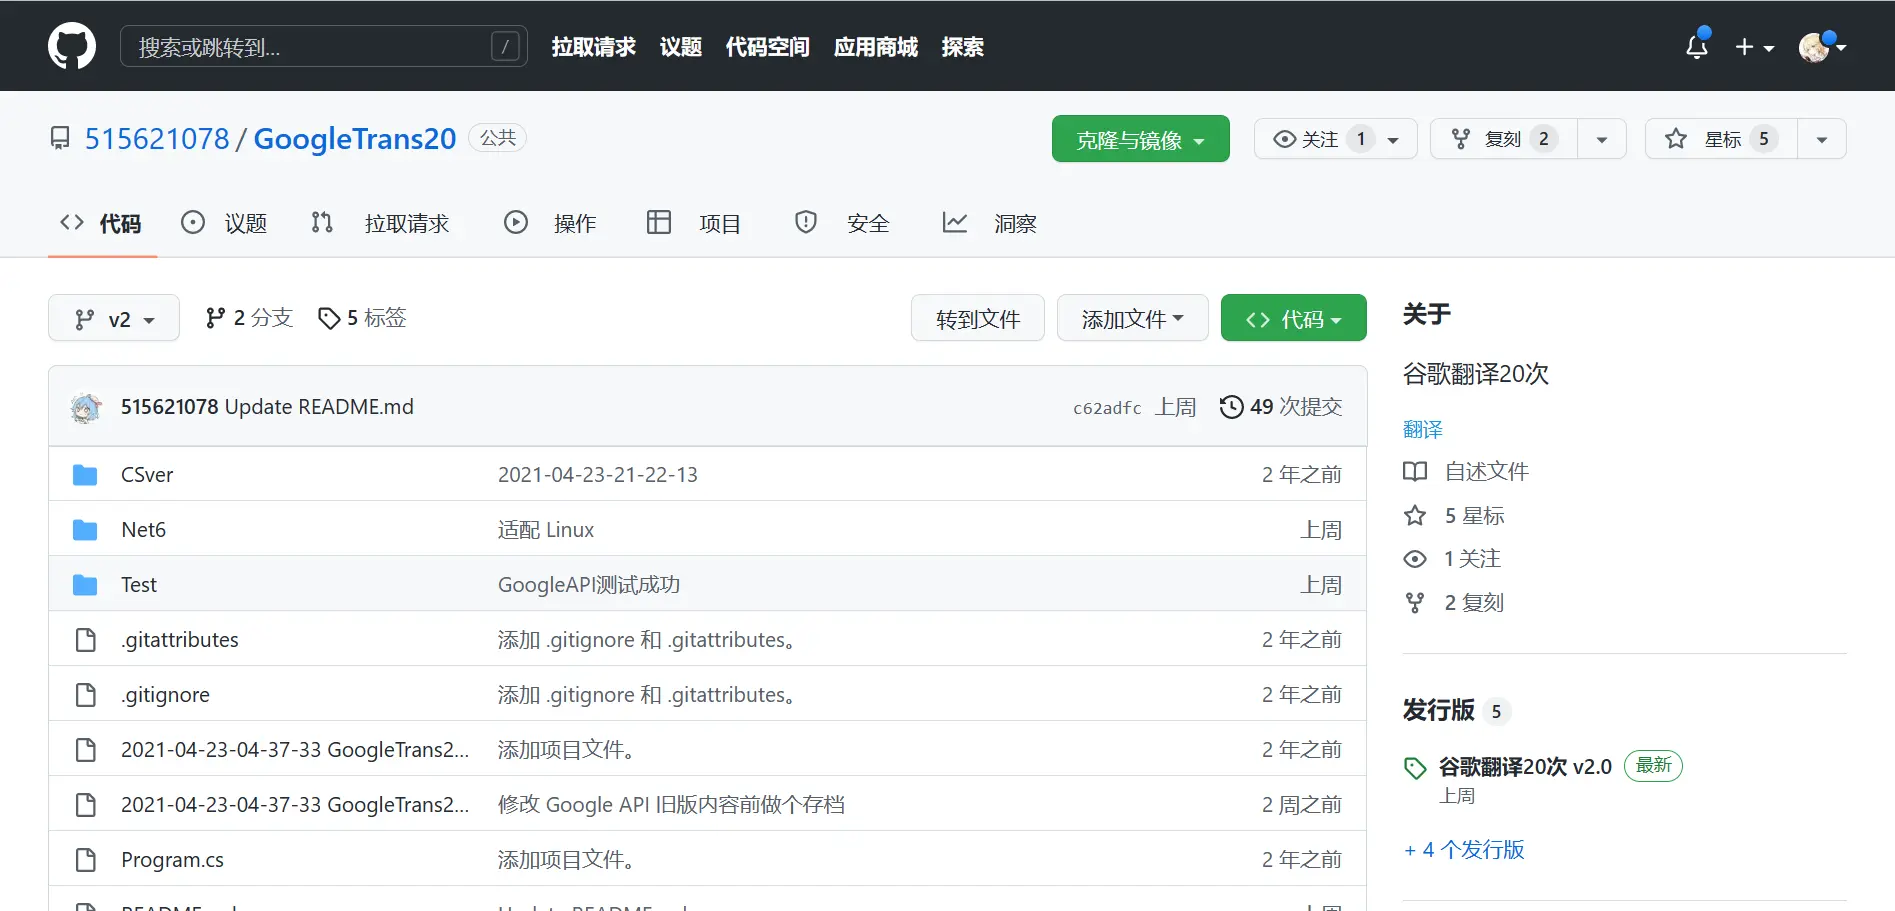This screenshot has width=1895, height=911.
Task: Click the Program.cs file icon
Action: (x=86, y=860)
